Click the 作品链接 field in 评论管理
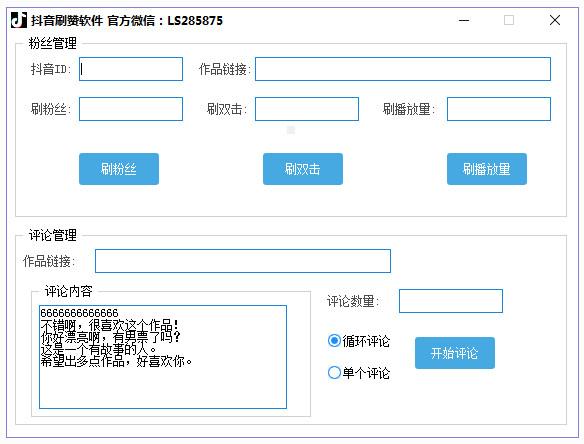 (x=243, y=261)
